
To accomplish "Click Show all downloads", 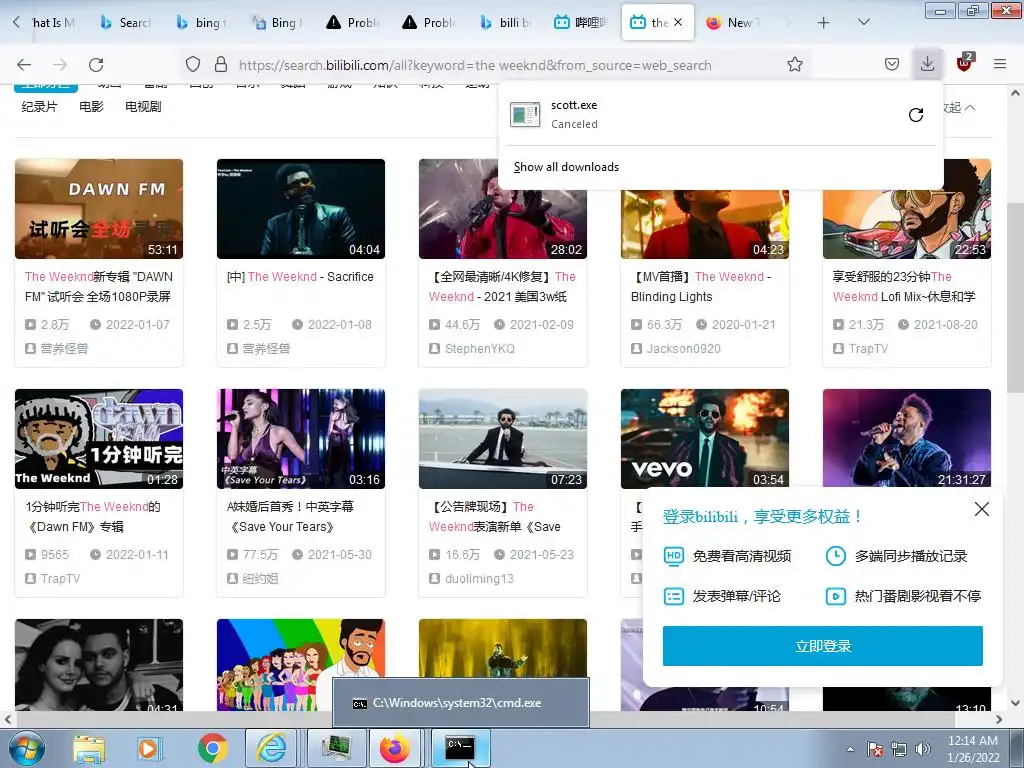I will click(566, 167).
